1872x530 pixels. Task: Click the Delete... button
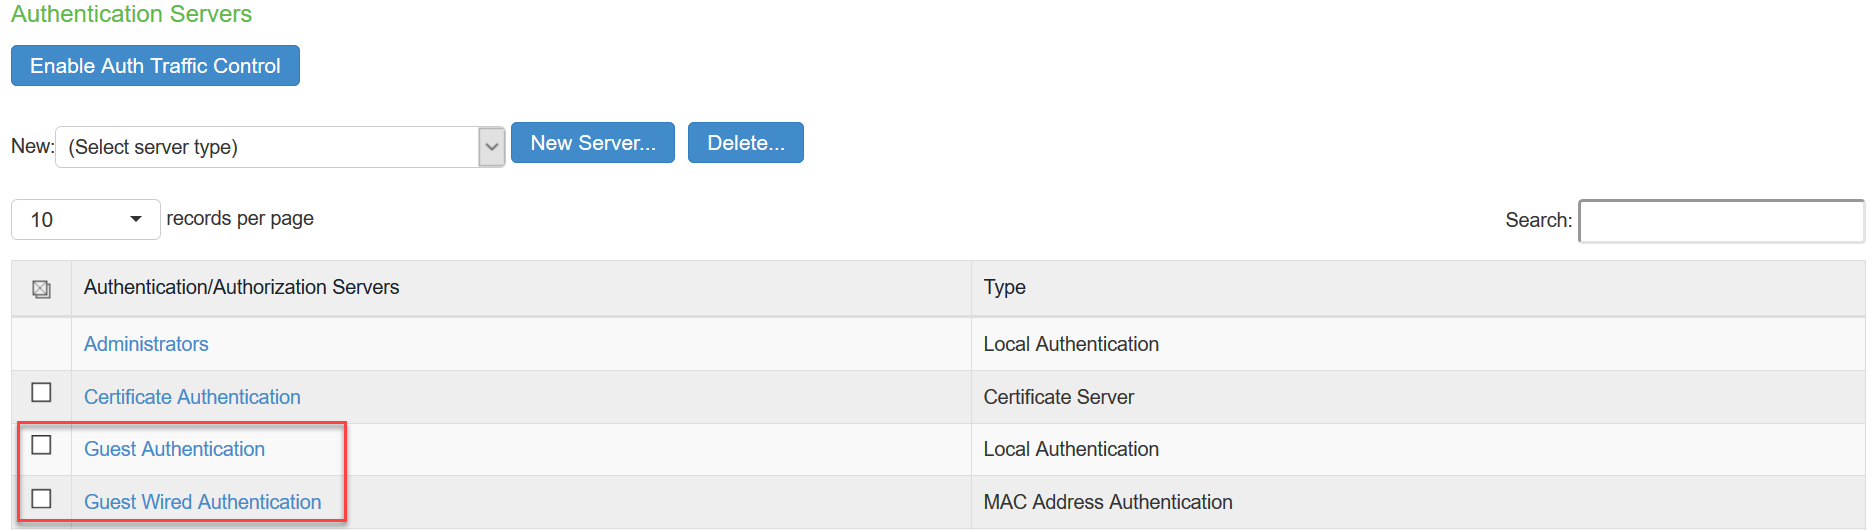click(745, 143)
